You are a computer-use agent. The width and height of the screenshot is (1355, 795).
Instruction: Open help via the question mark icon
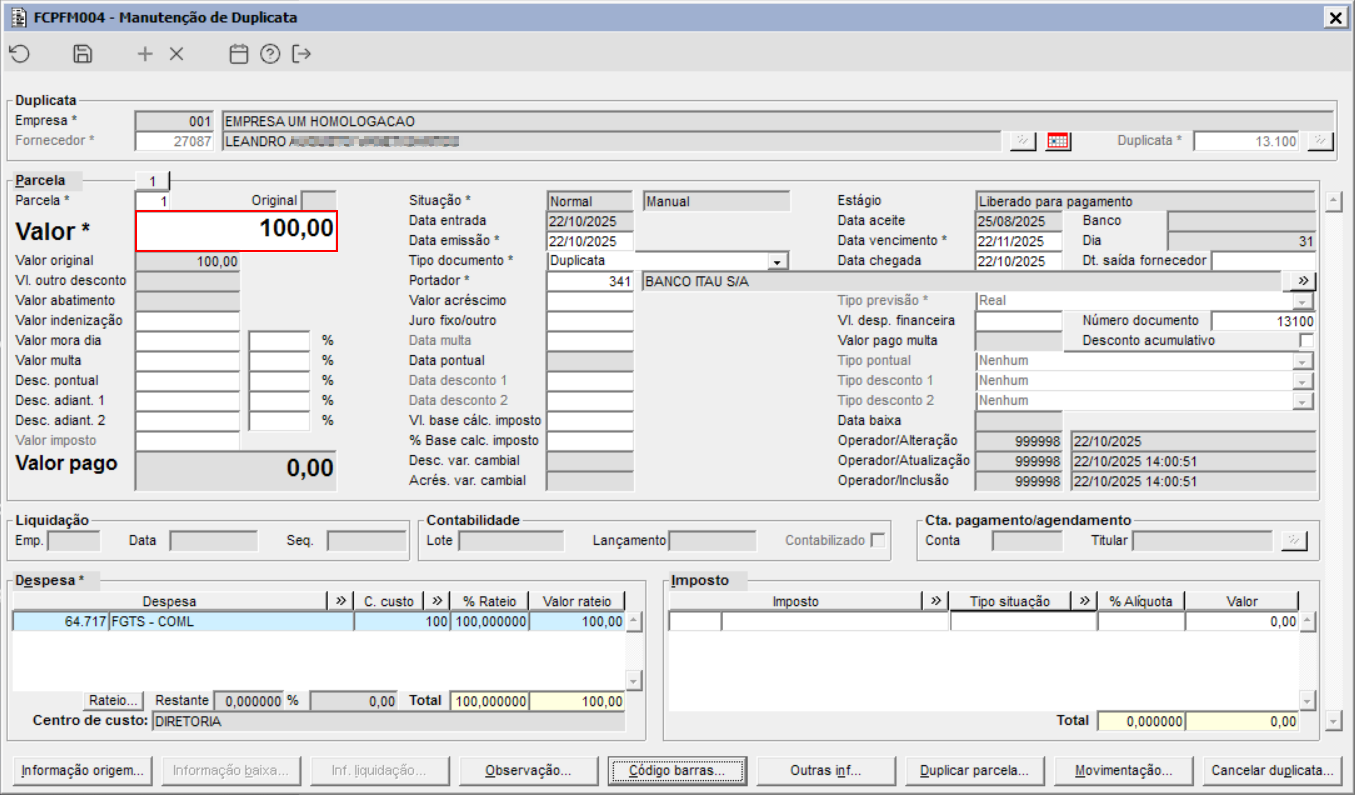[270, 54]
